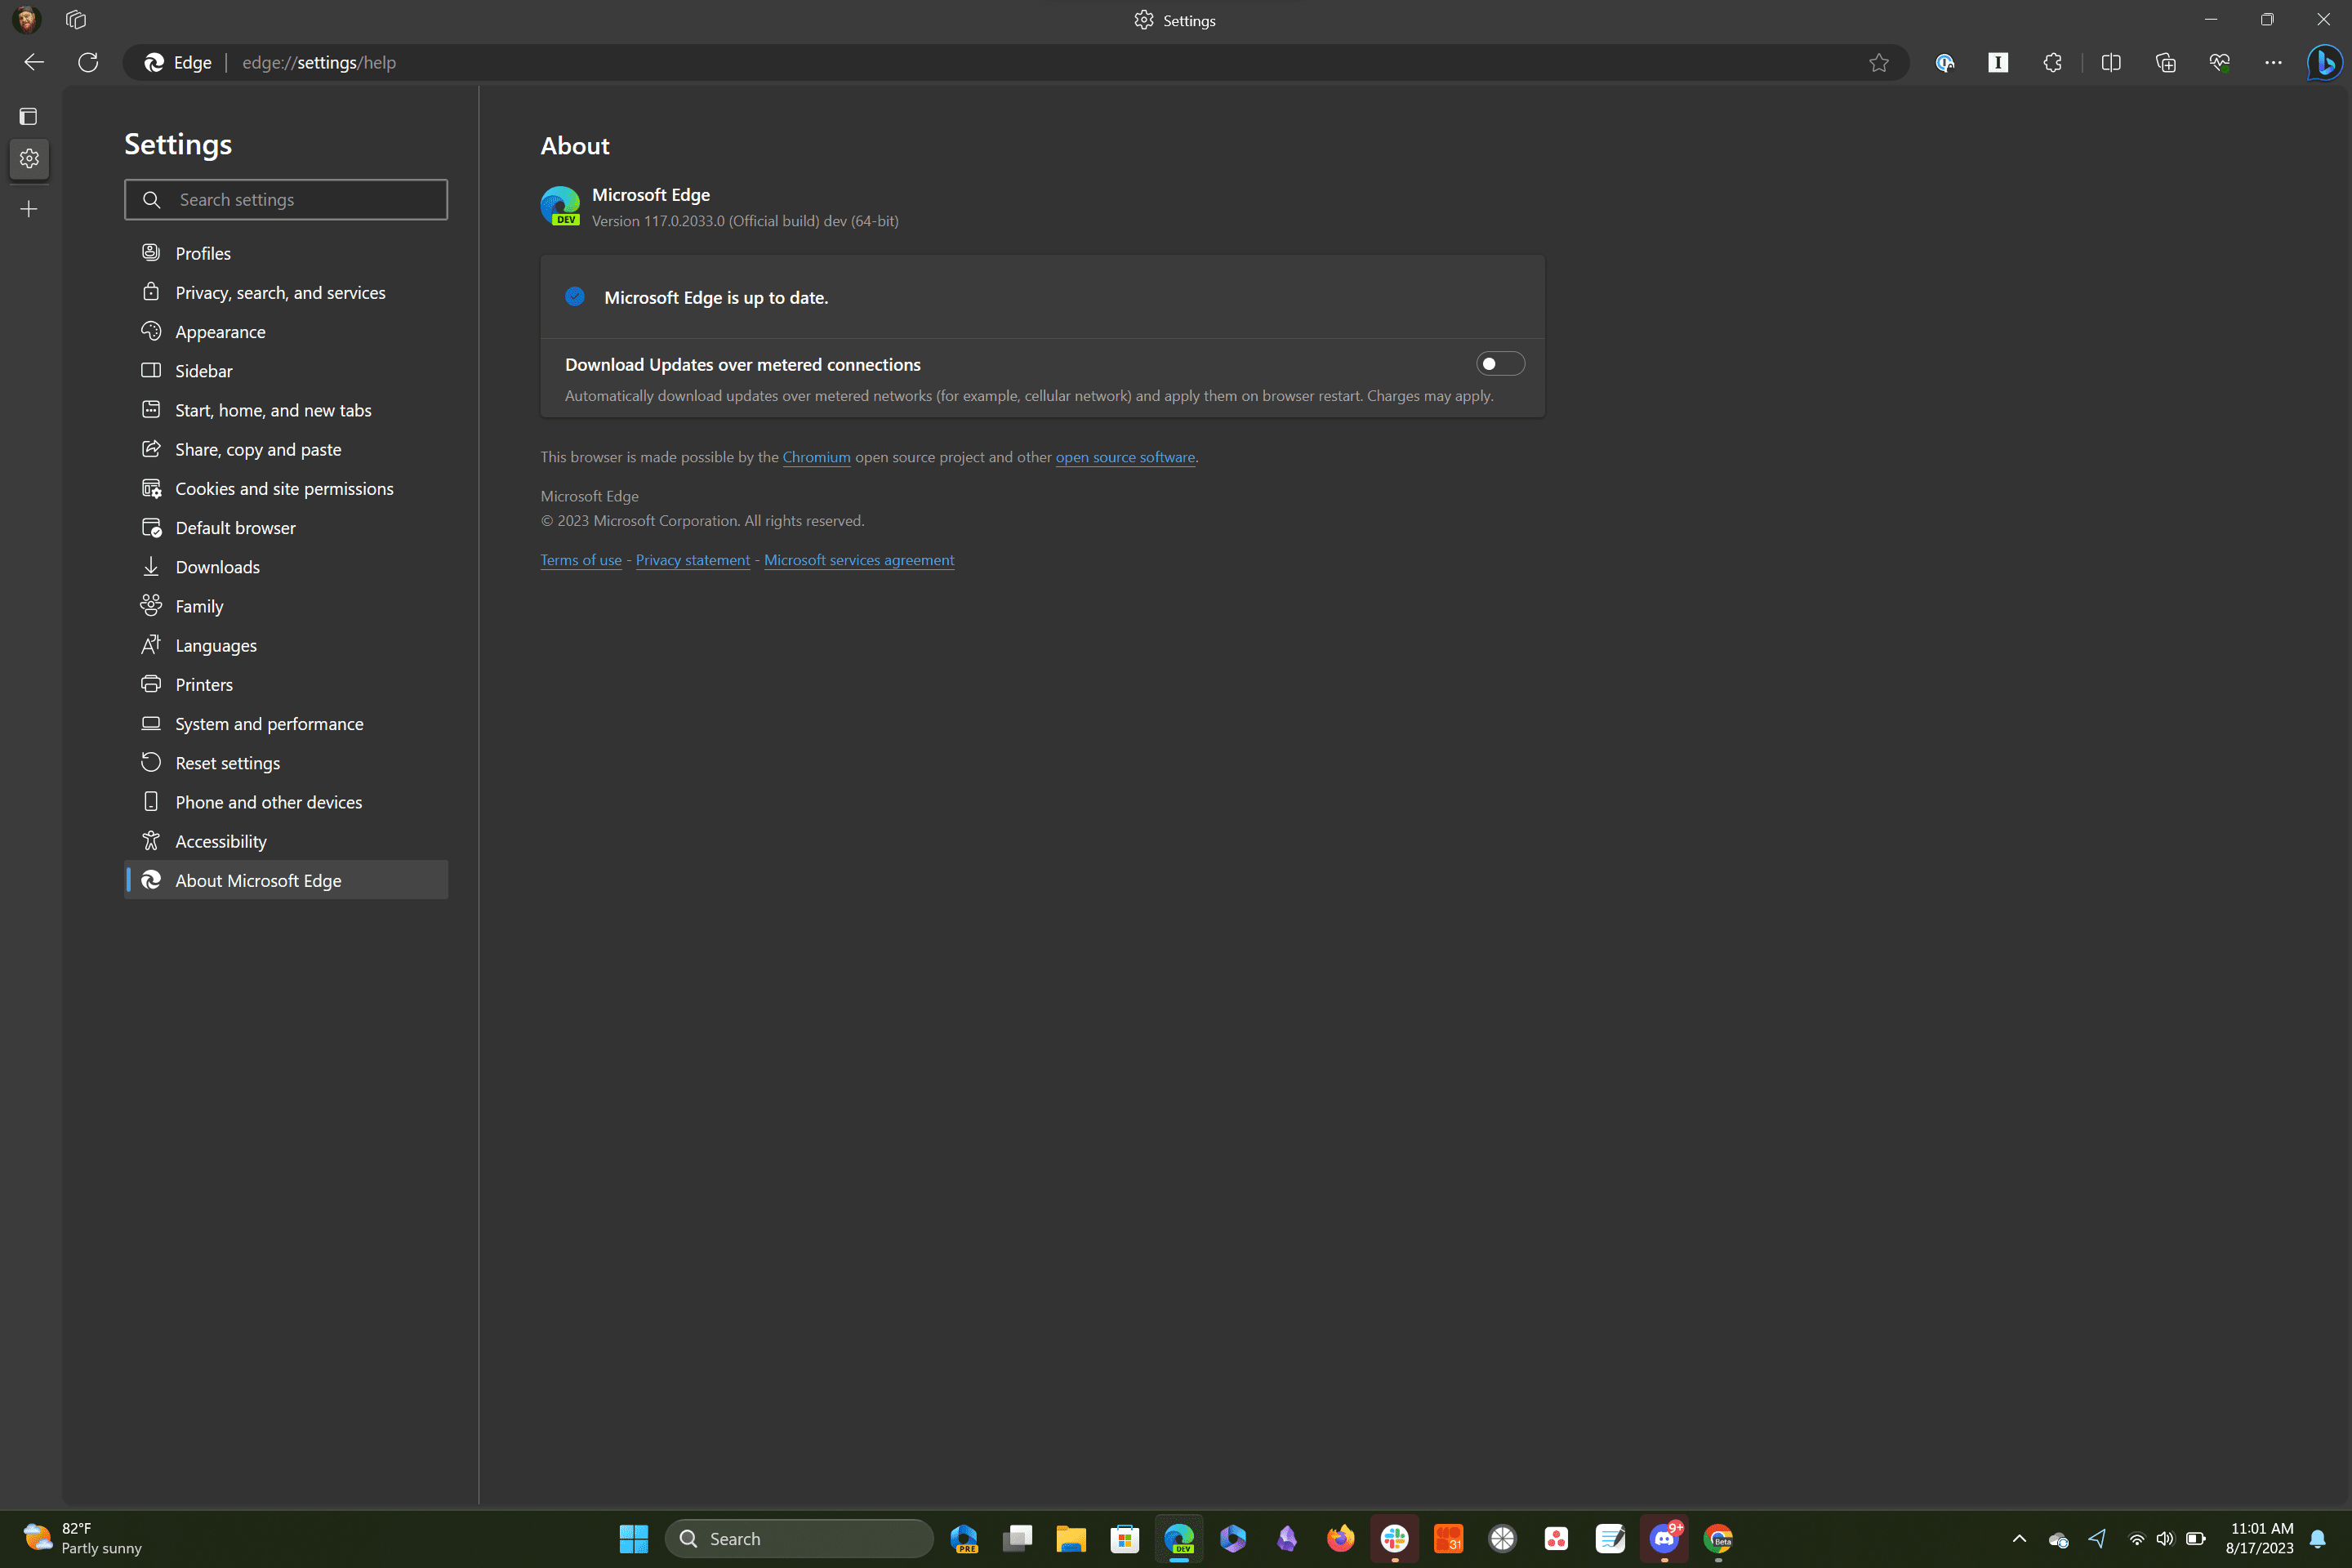
Task: Open Profiles settings
Action: tap(286, 253)
